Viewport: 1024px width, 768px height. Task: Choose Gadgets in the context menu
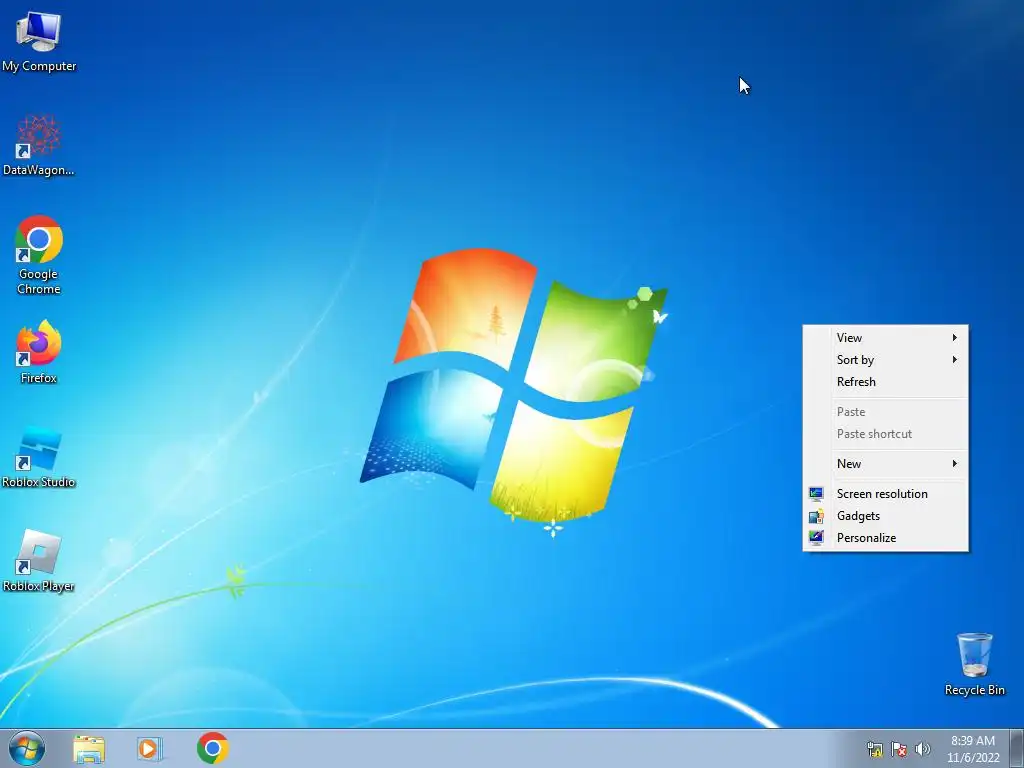(x=886, y=516)
